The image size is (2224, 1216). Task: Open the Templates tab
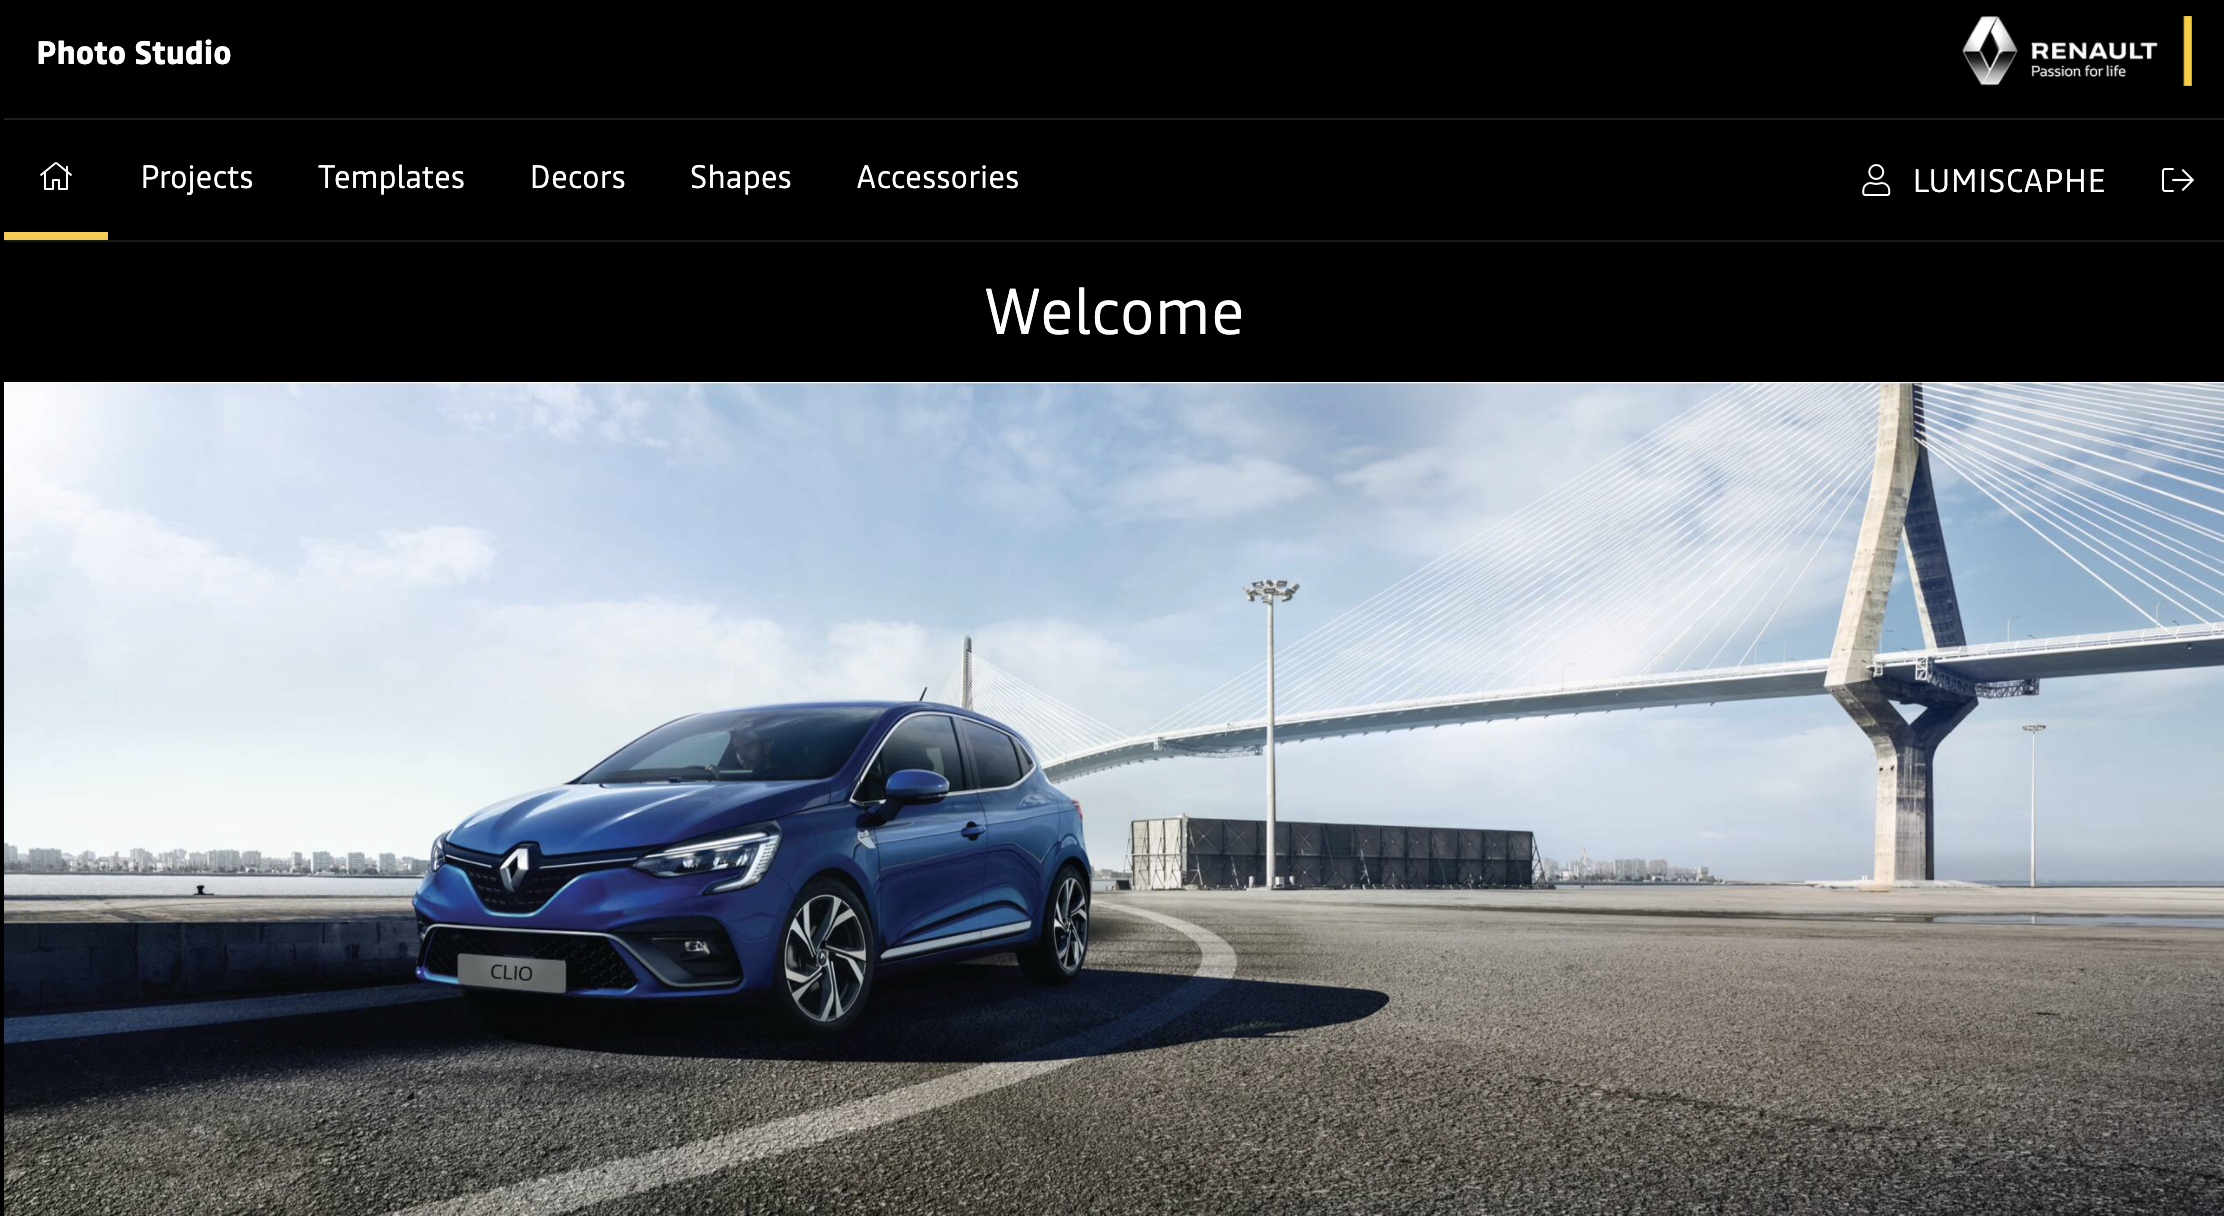click(x=391, y=177)
